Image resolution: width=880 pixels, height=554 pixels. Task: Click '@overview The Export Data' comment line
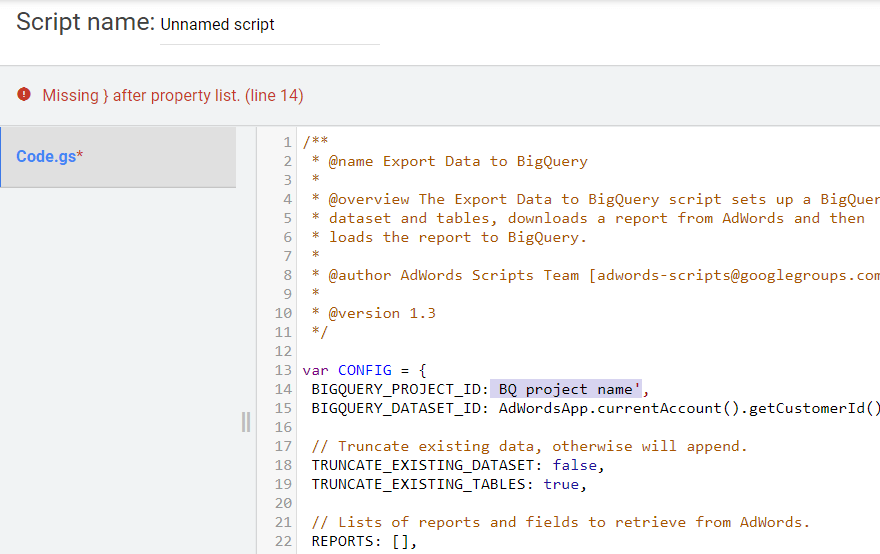pos(596,200)
